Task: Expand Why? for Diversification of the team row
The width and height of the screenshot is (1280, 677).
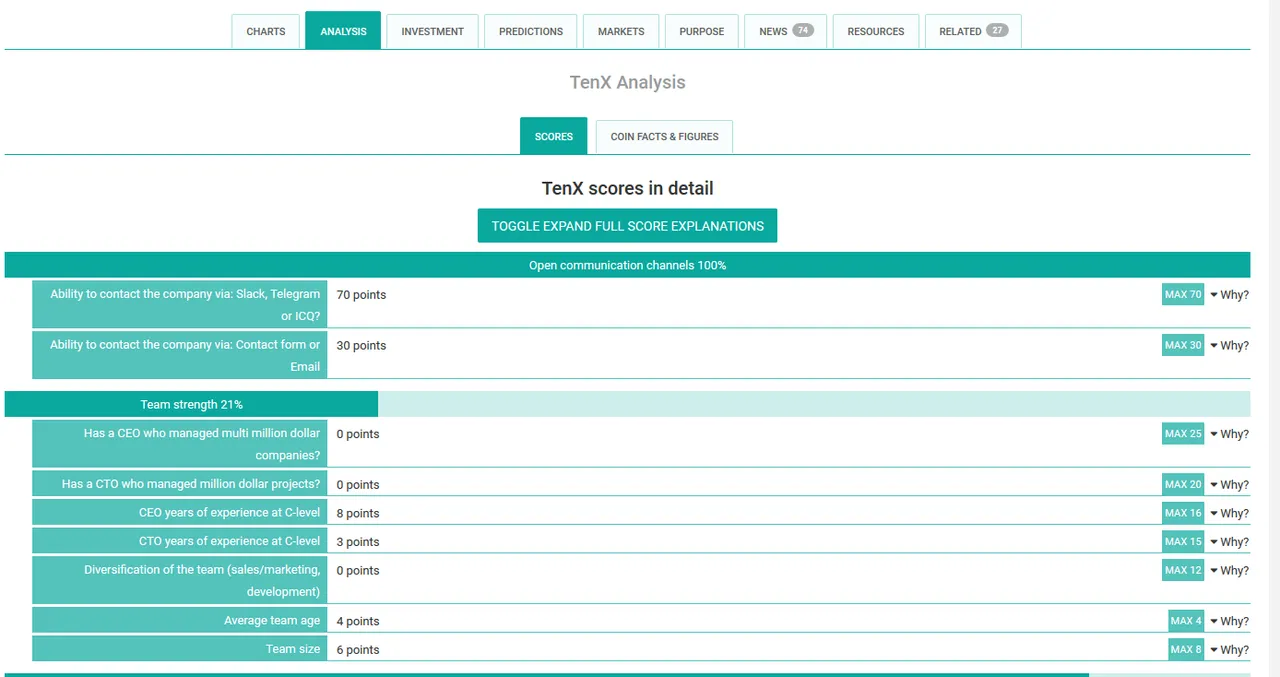Action: (x=1229, y=571)
